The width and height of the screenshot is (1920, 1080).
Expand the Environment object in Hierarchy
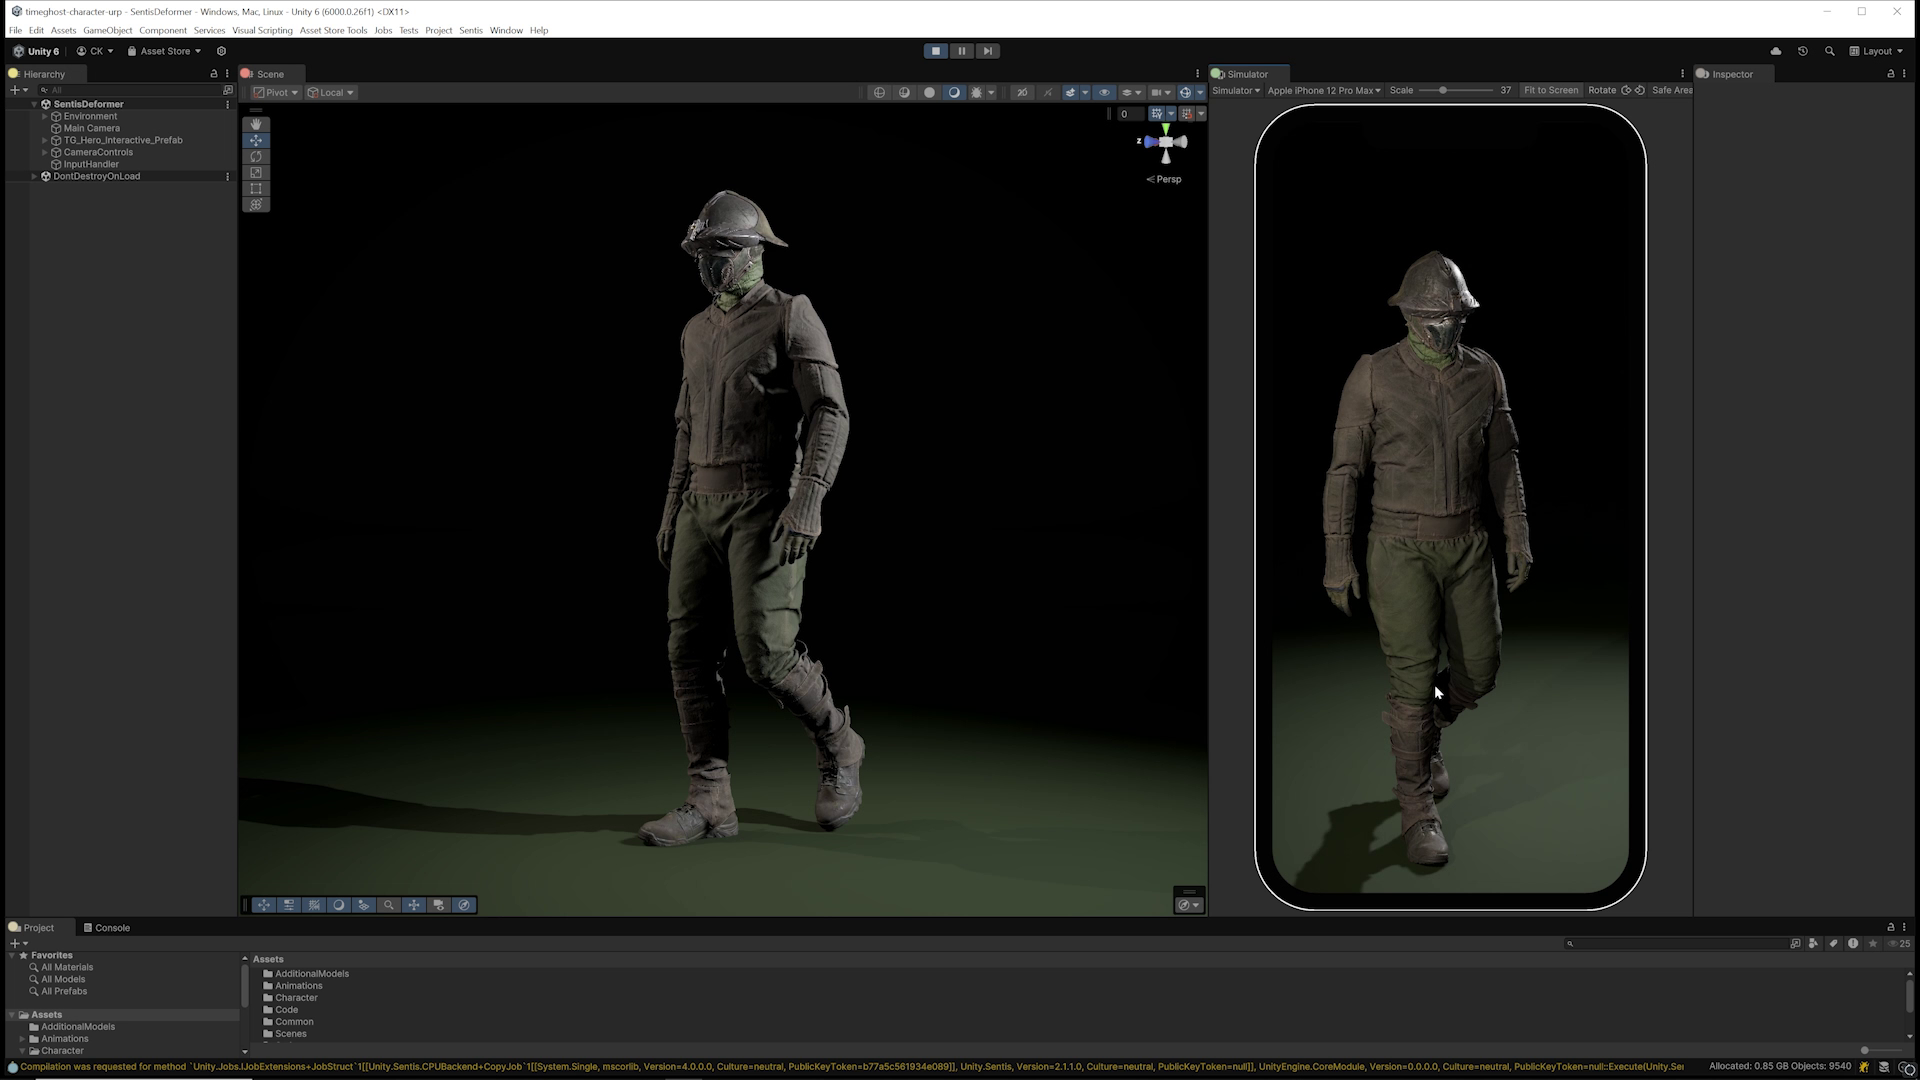point(45,116)
